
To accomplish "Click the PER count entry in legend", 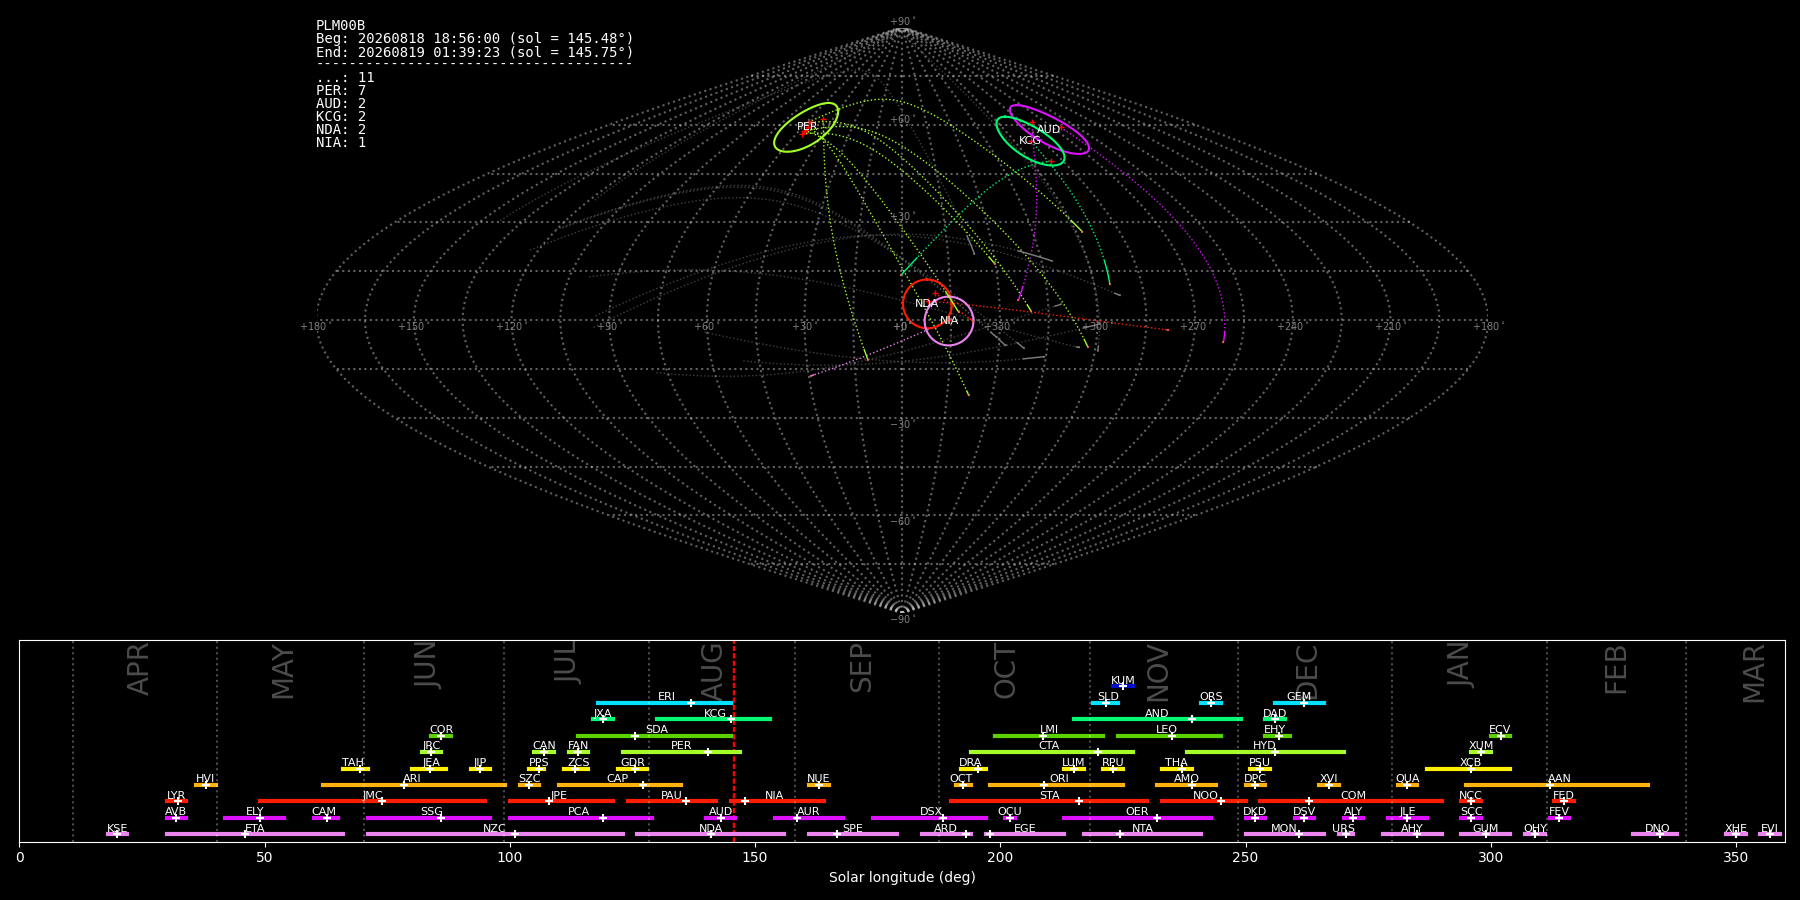I will click(341, 91).
